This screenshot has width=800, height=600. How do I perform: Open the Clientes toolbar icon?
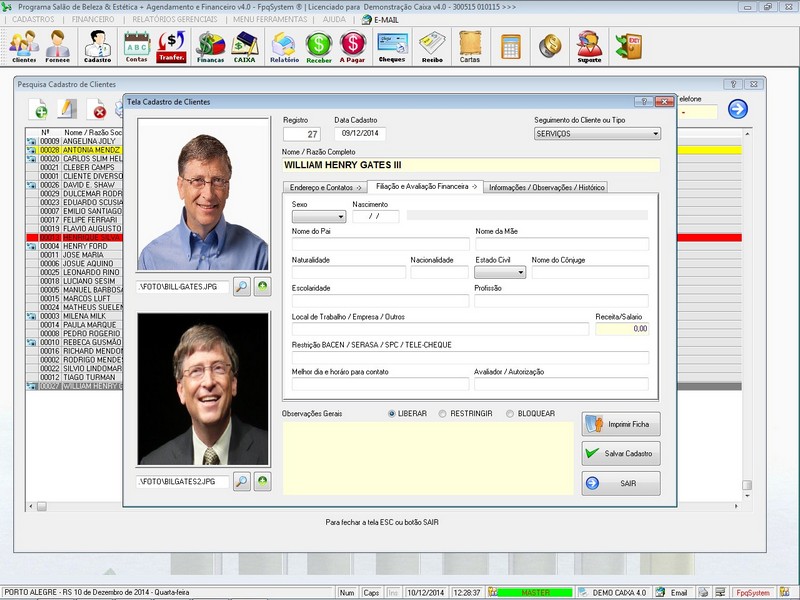(24, 46)
